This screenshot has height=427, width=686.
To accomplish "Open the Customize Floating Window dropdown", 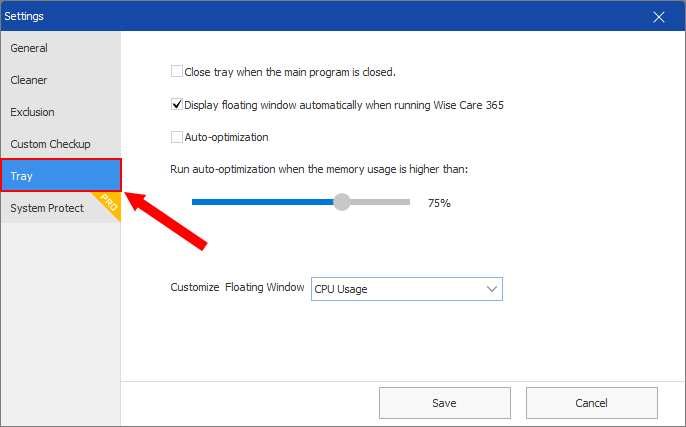I will coord(406,289).
